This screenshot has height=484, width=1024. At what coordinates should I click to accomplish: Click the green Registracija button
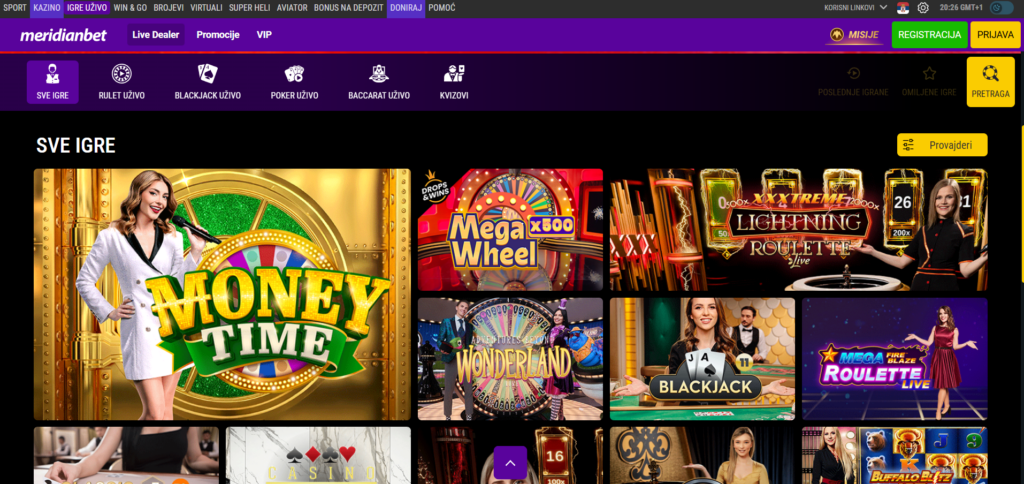pos(929,35)
